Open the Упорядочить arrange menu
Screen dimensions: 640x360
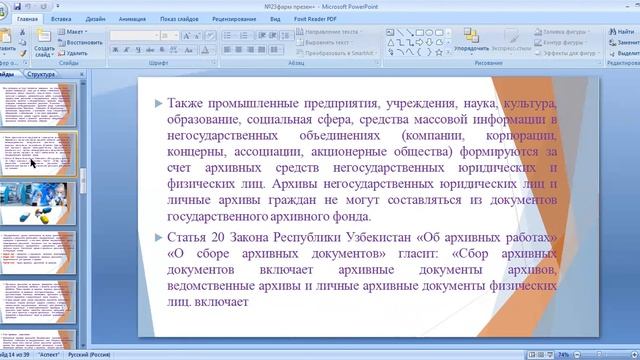tap(471, 42)
